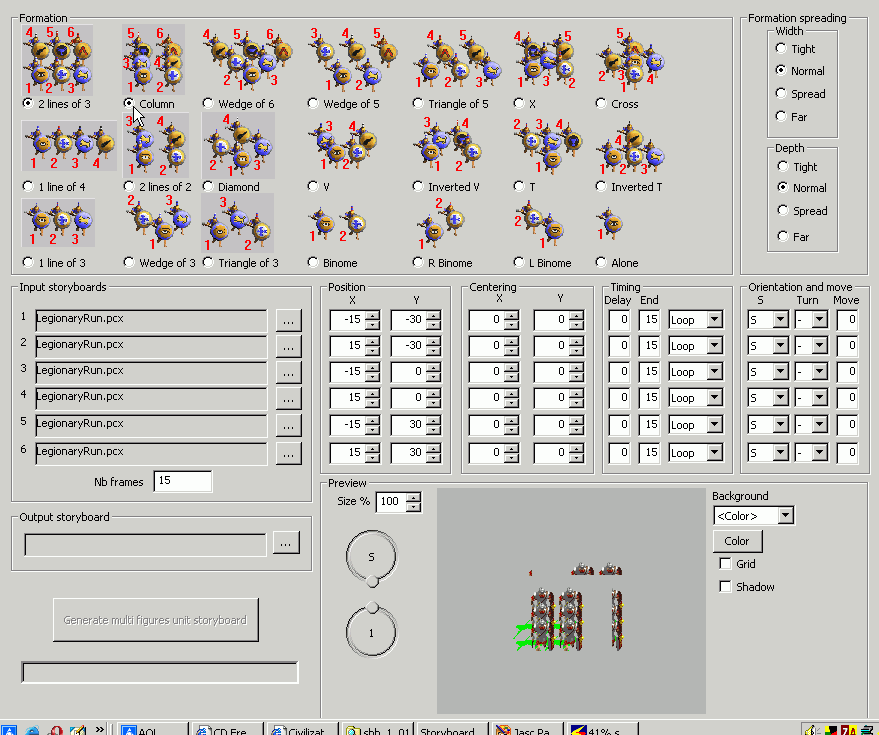Click the S orientation dial in Preview
This screenshot has width=879, height=735.
(x=371, y=557)
